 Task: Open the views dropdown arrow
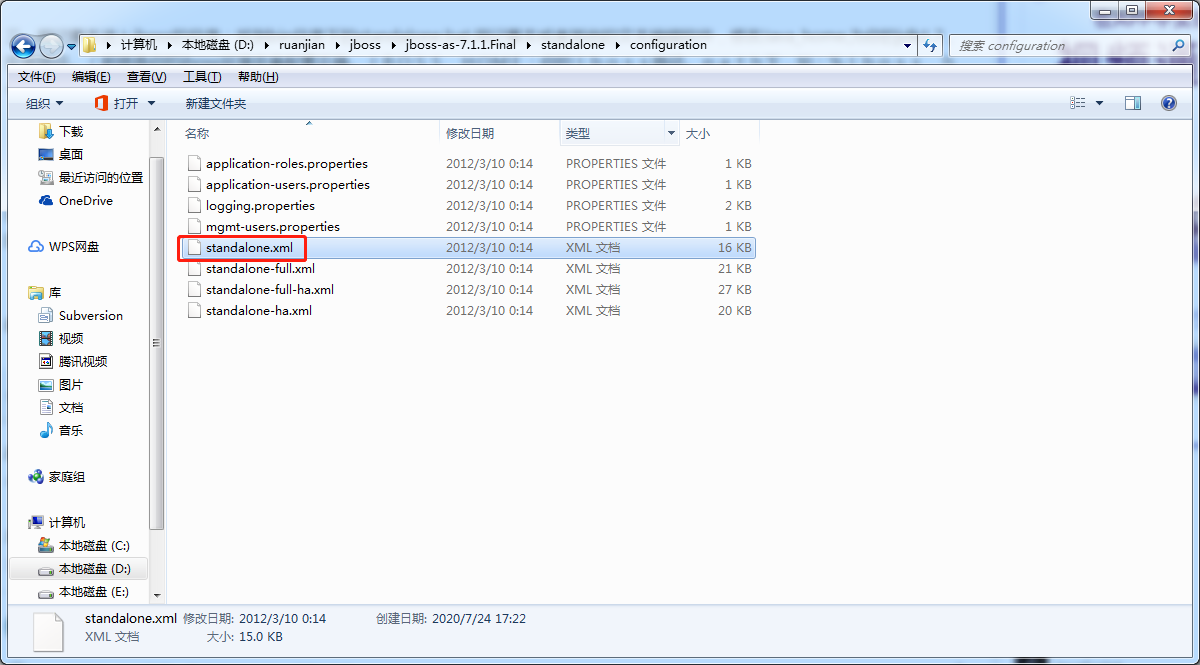click(1098, 102)
